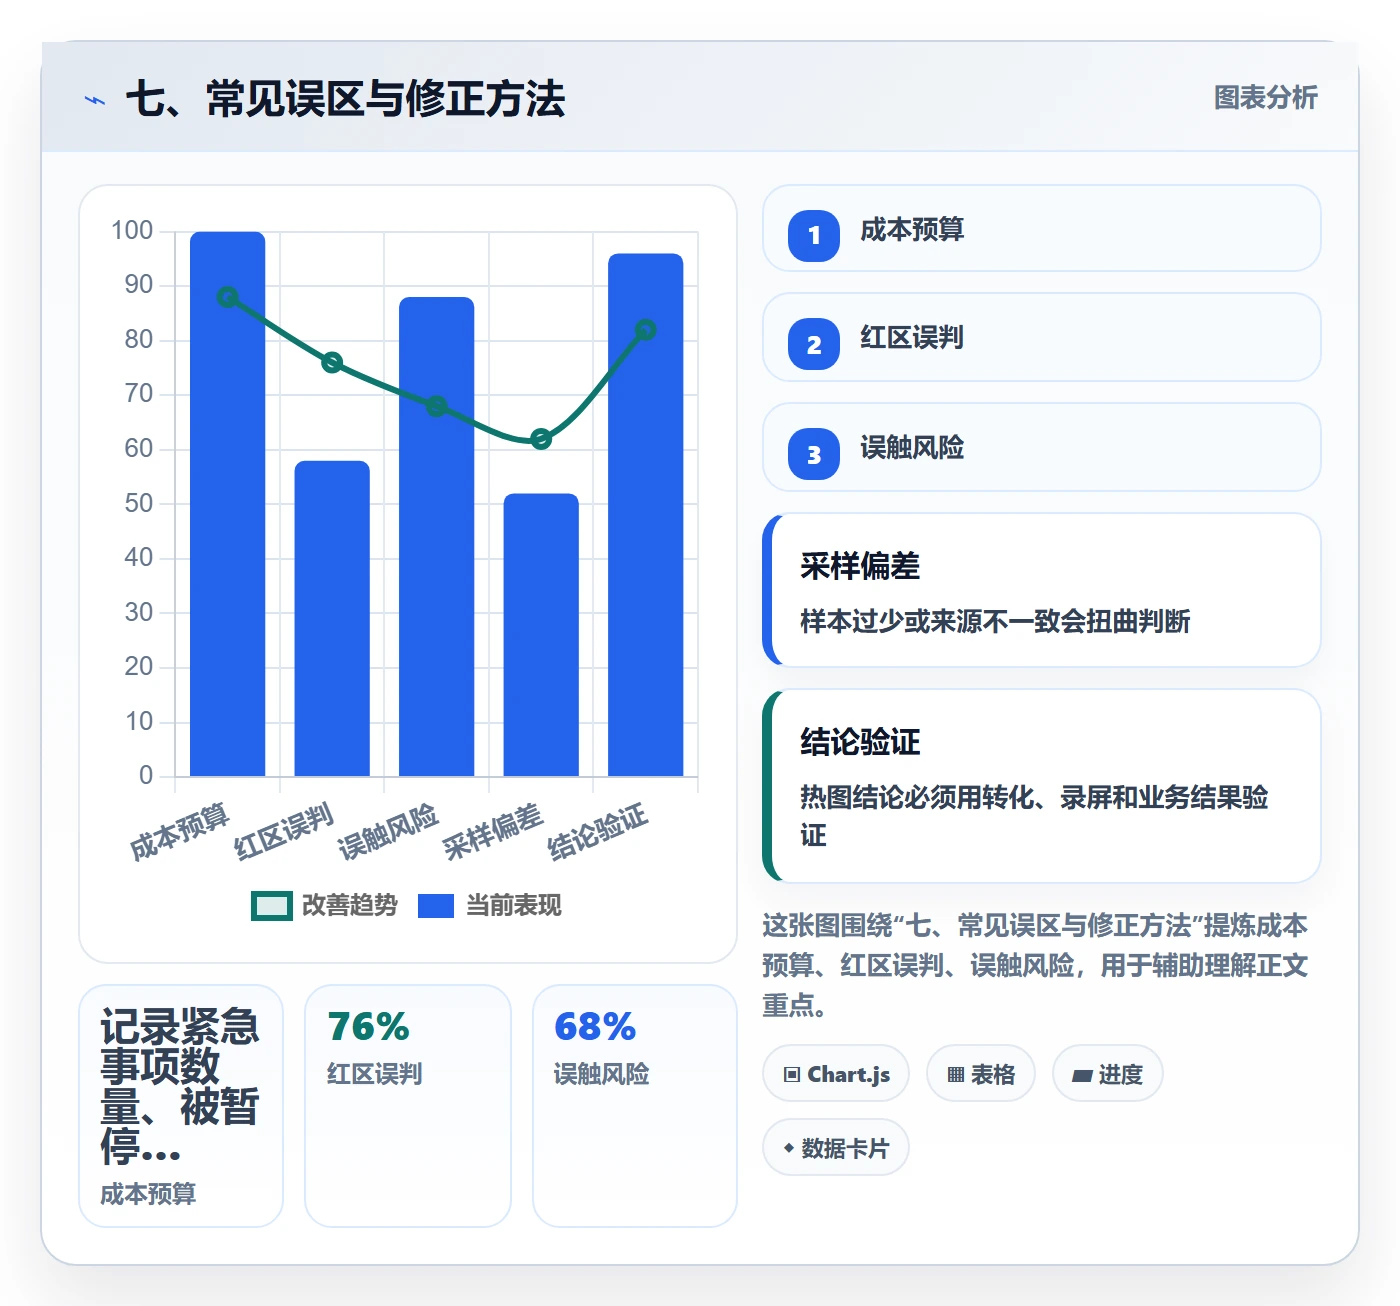Select the 误触风险 list item
Image resolution: width=1400 pixels, height=1306 pixels.
coord(1042,447)
